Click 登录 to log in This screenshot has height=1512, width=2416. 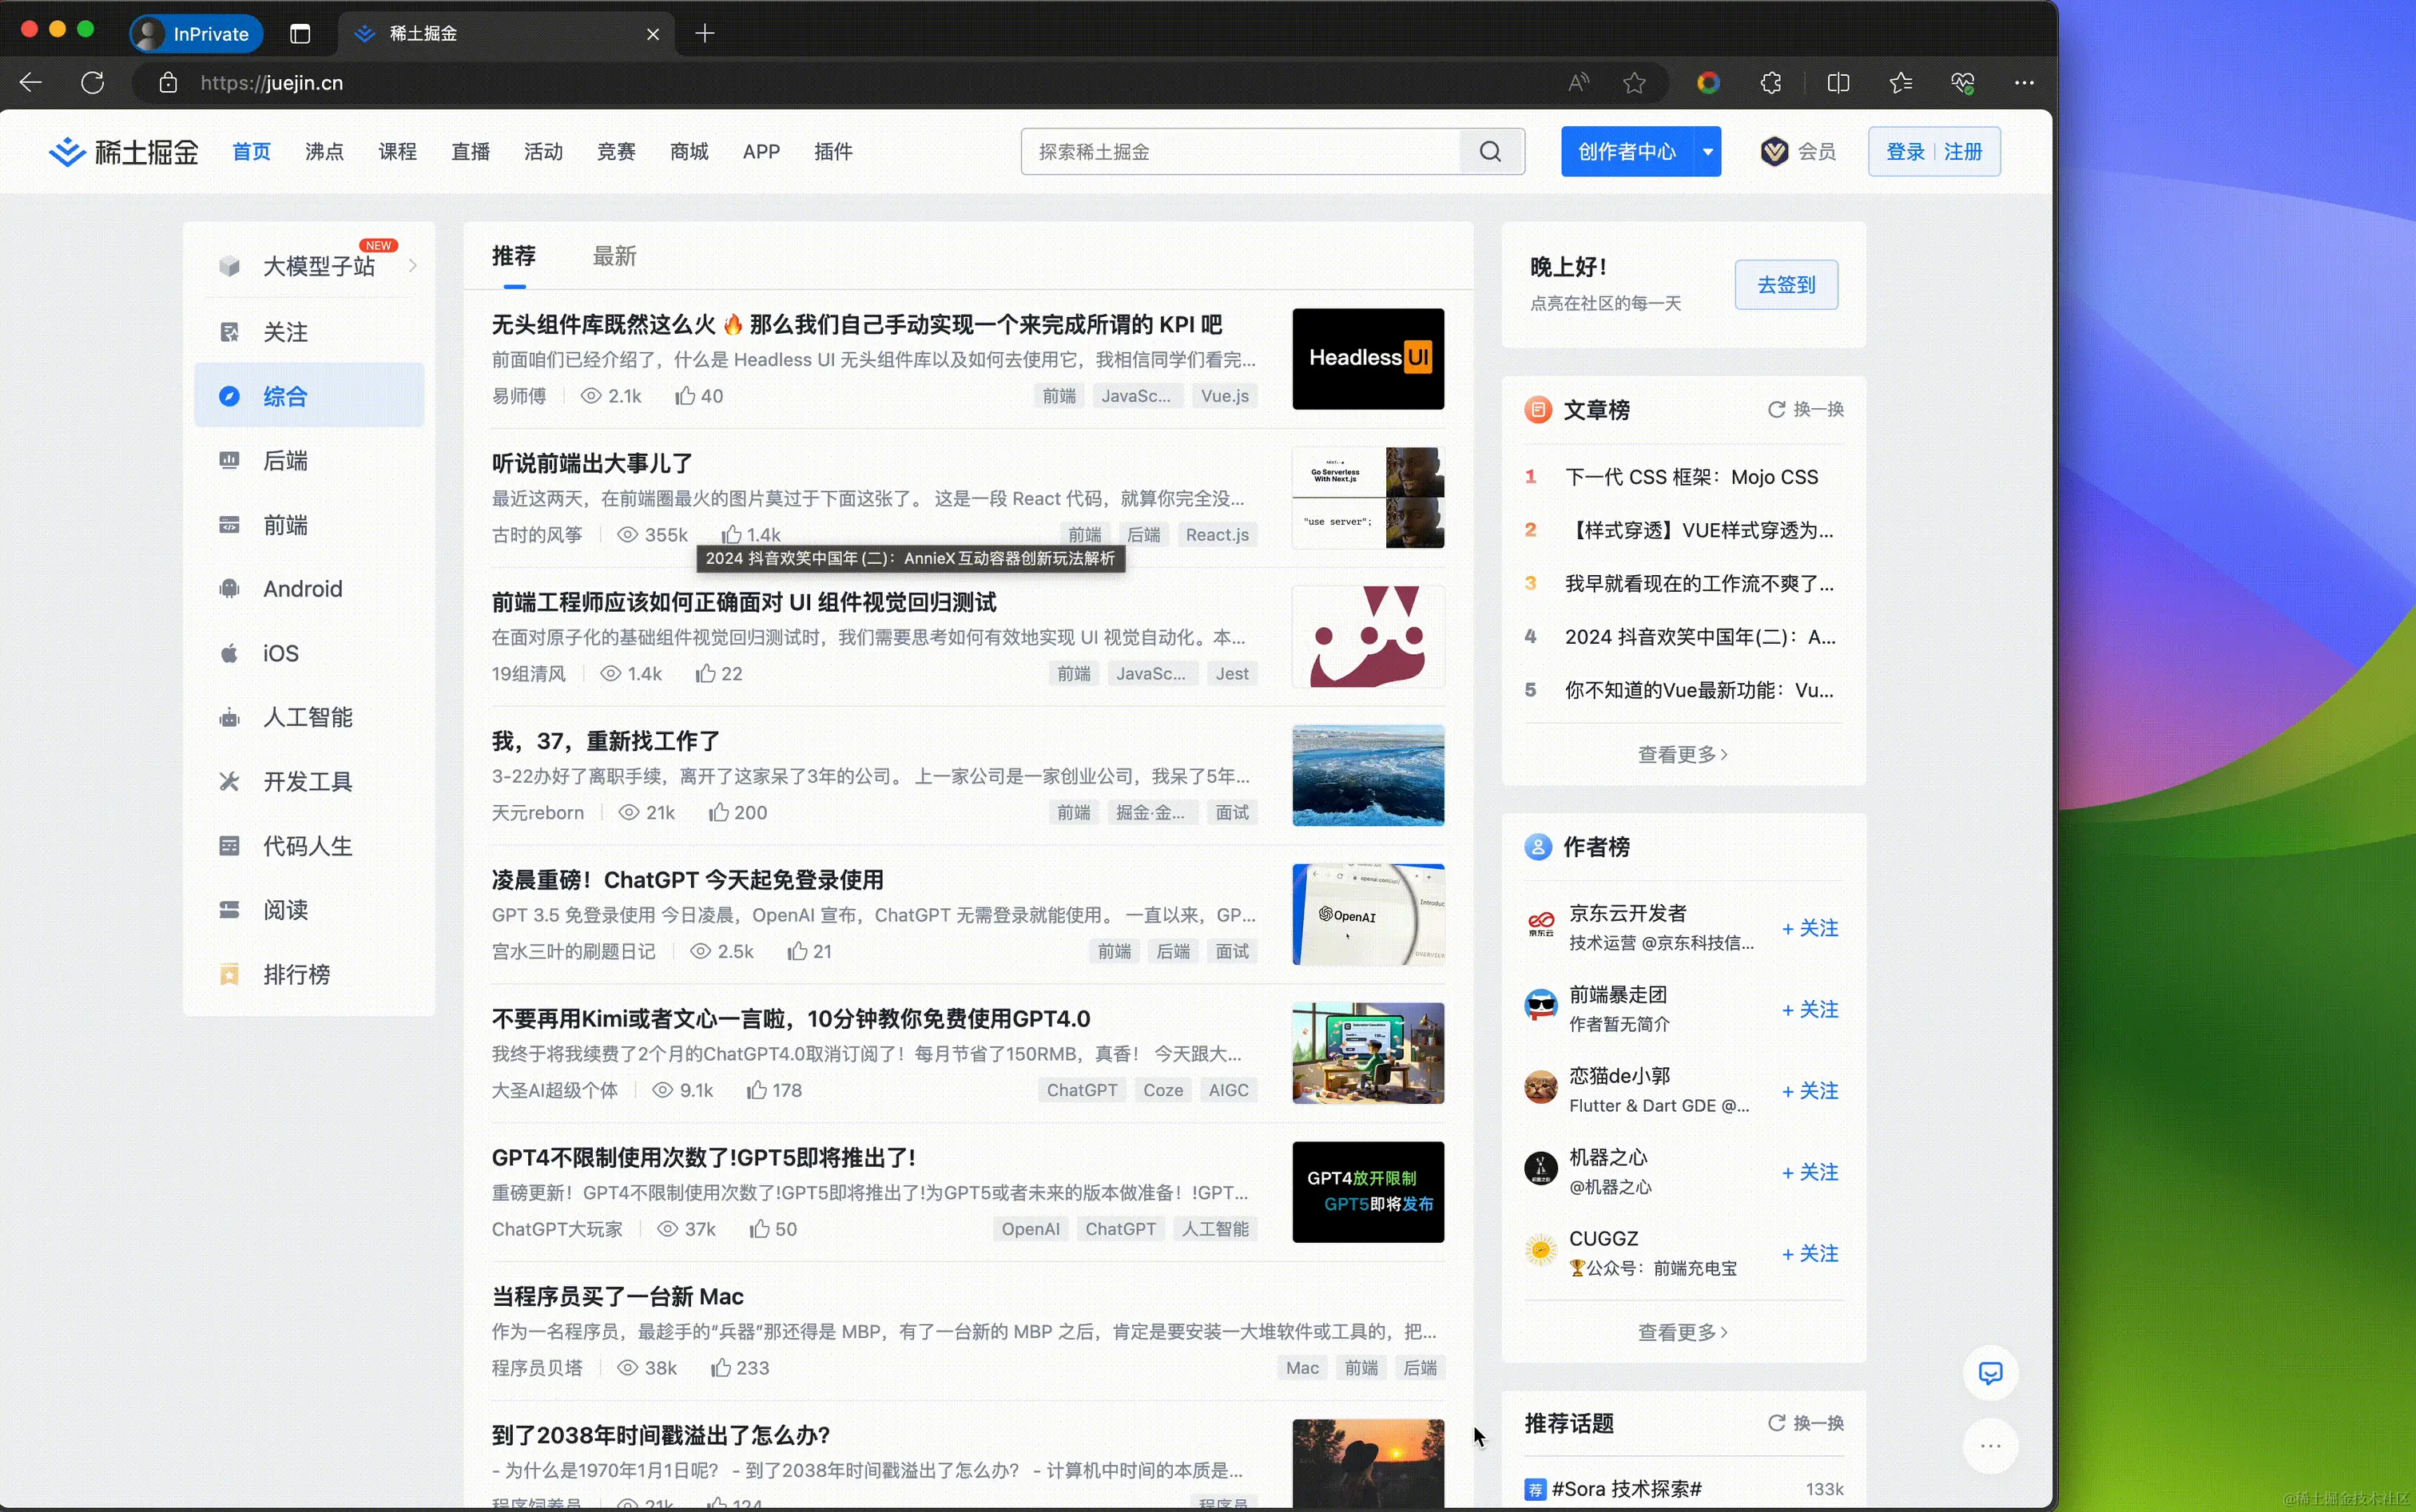click(x=1905, y=152)
